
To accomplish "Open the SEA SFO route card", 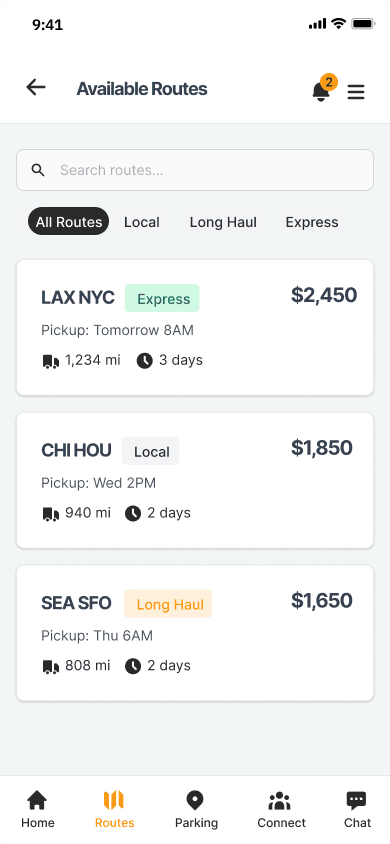I will point(195,633).
